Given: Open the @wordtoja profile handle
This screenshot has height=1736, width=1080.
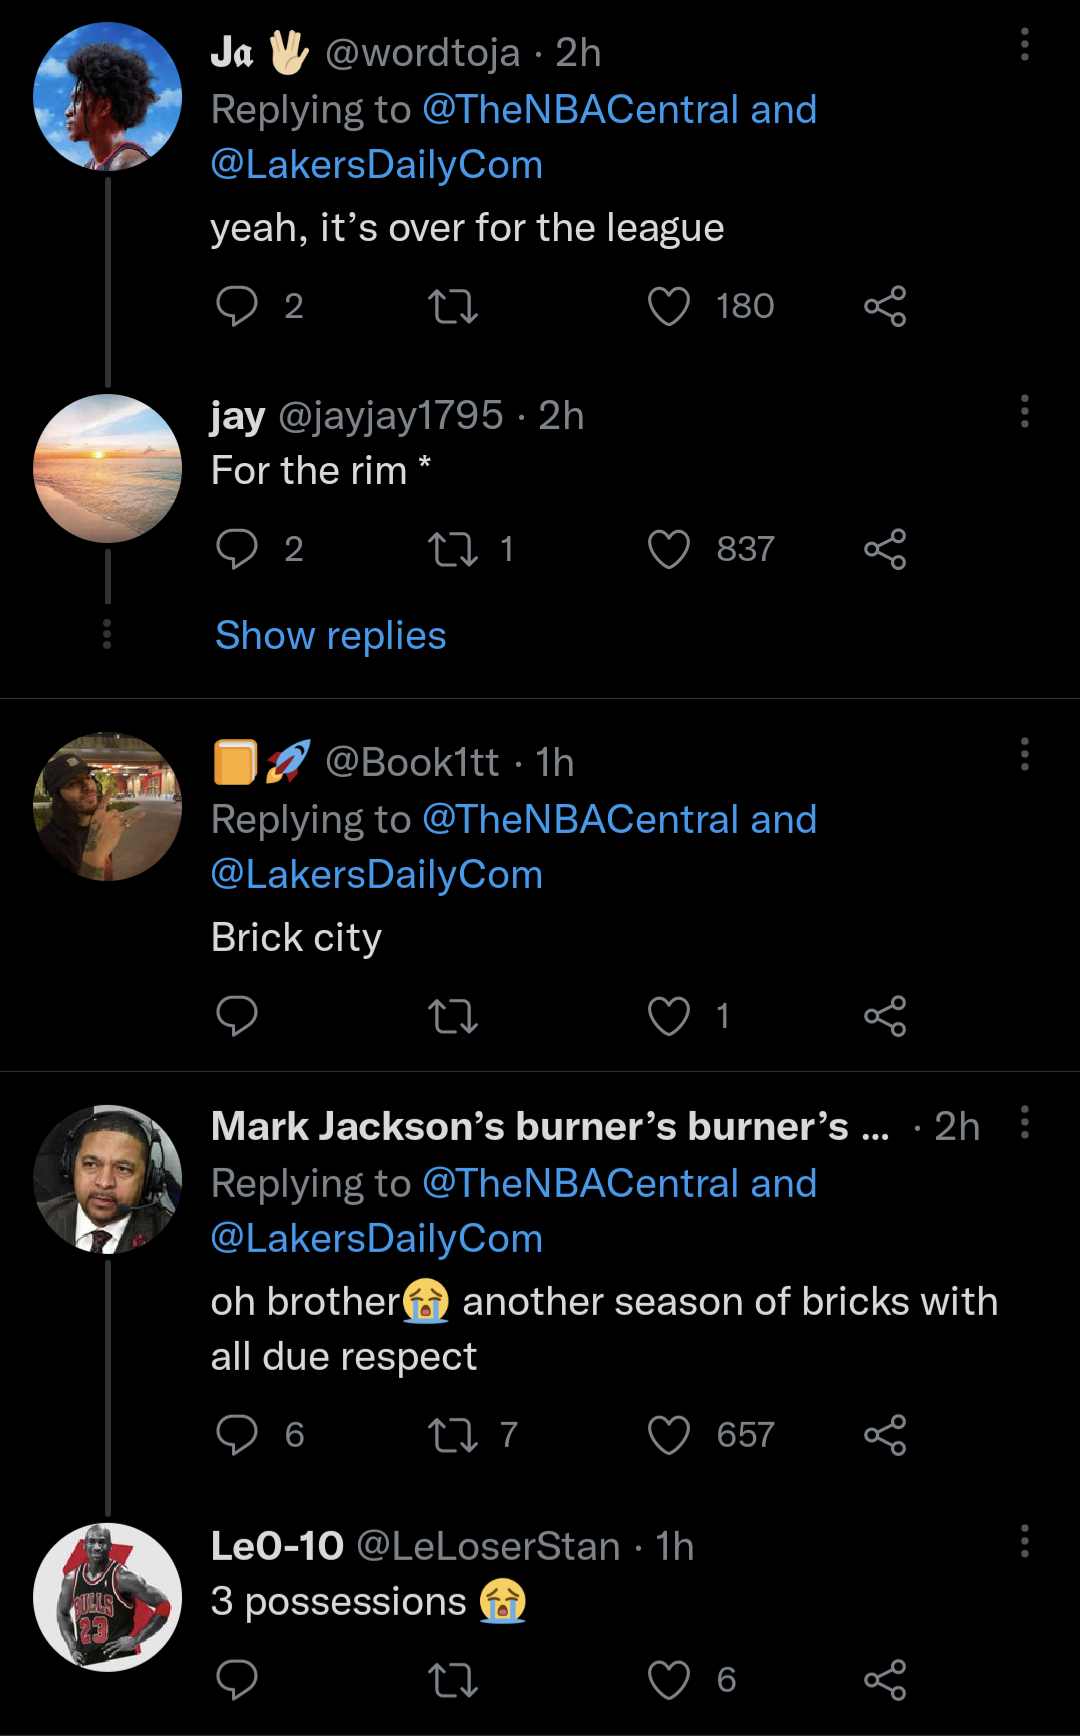Looking at the screenshot, I should coord(422,53).
